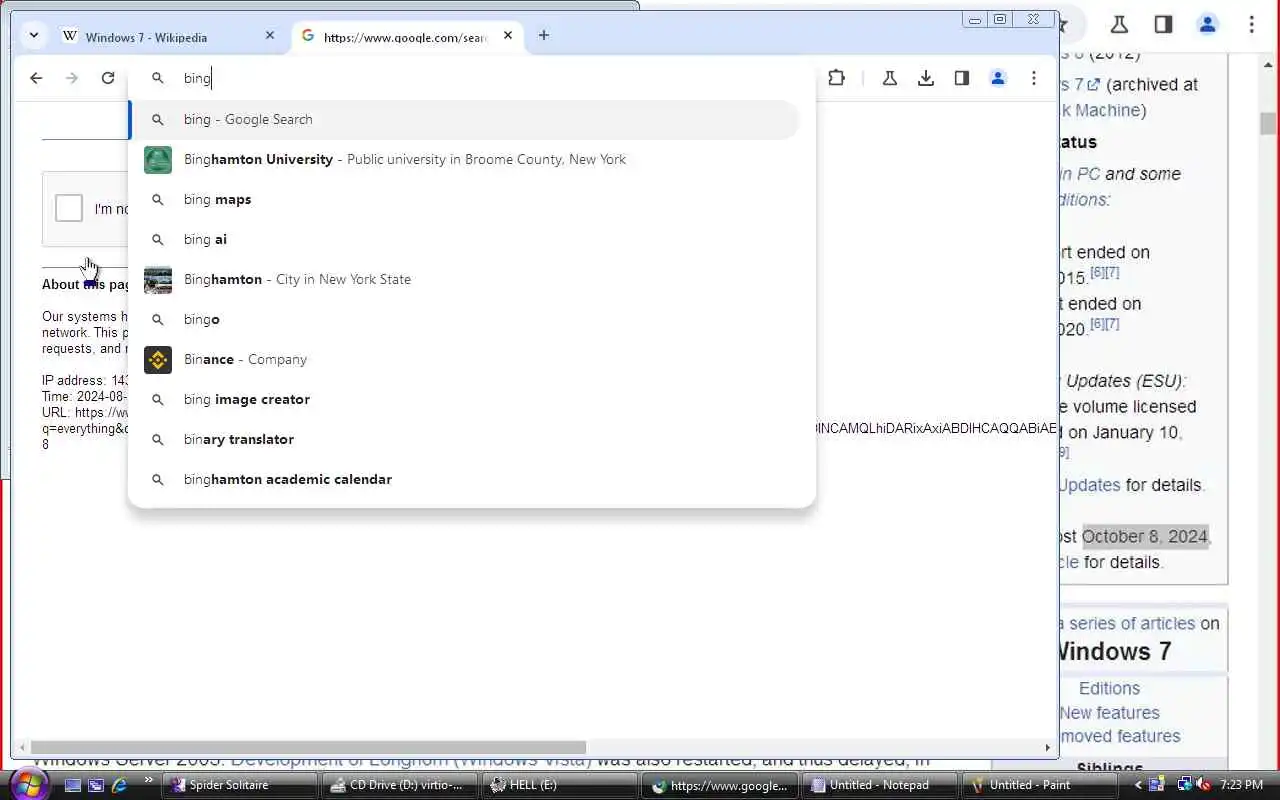Open a new tab with plus button
Viewport: 1280px width, 800px height.
pos(543,35)
